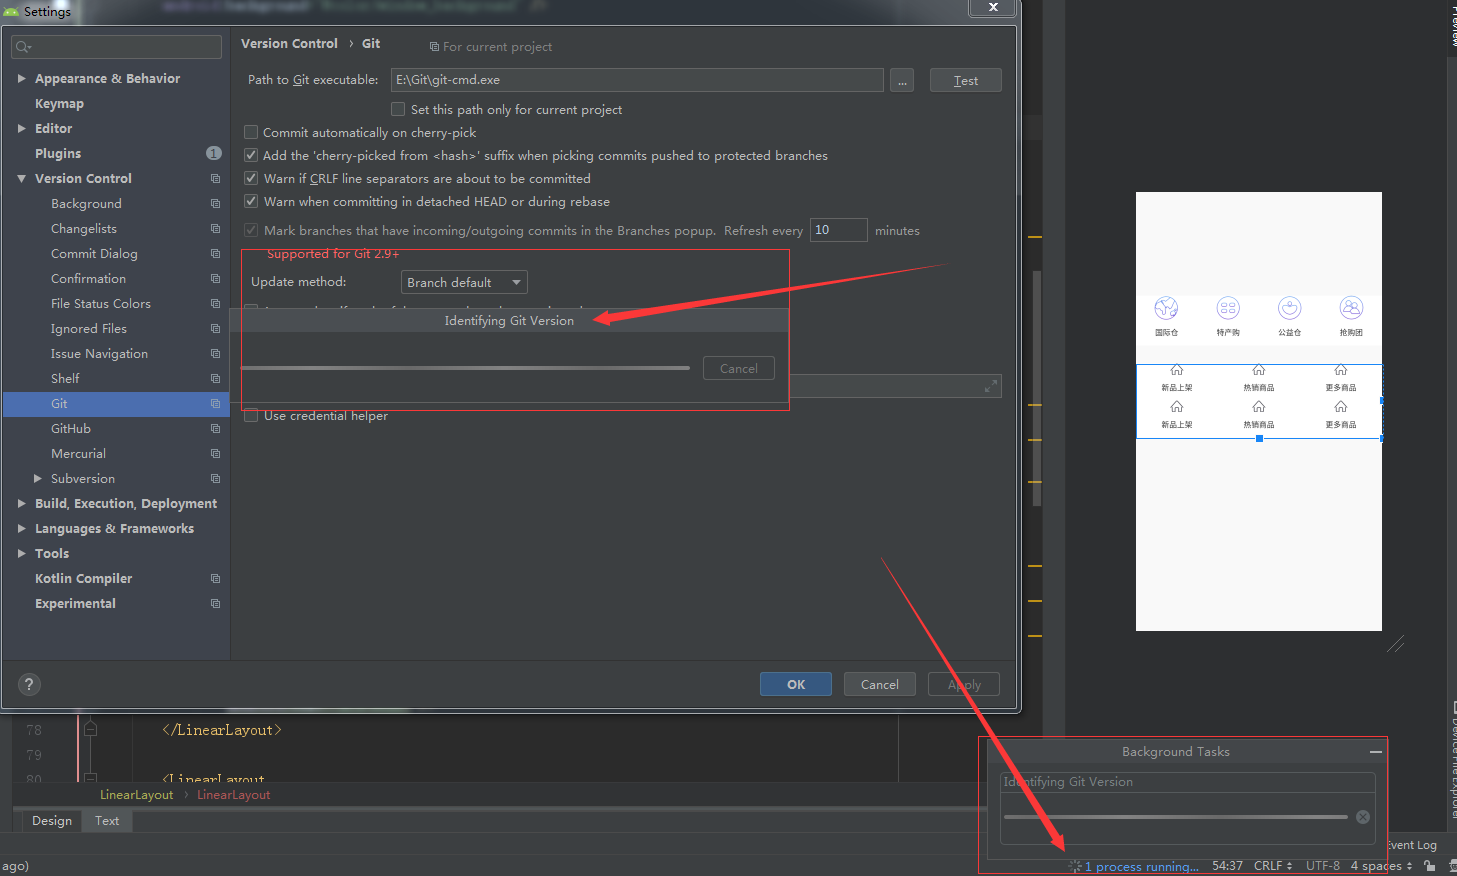Click browse (...) button for Git path
The image size is (1457, 876).
(x=902, y=80)
